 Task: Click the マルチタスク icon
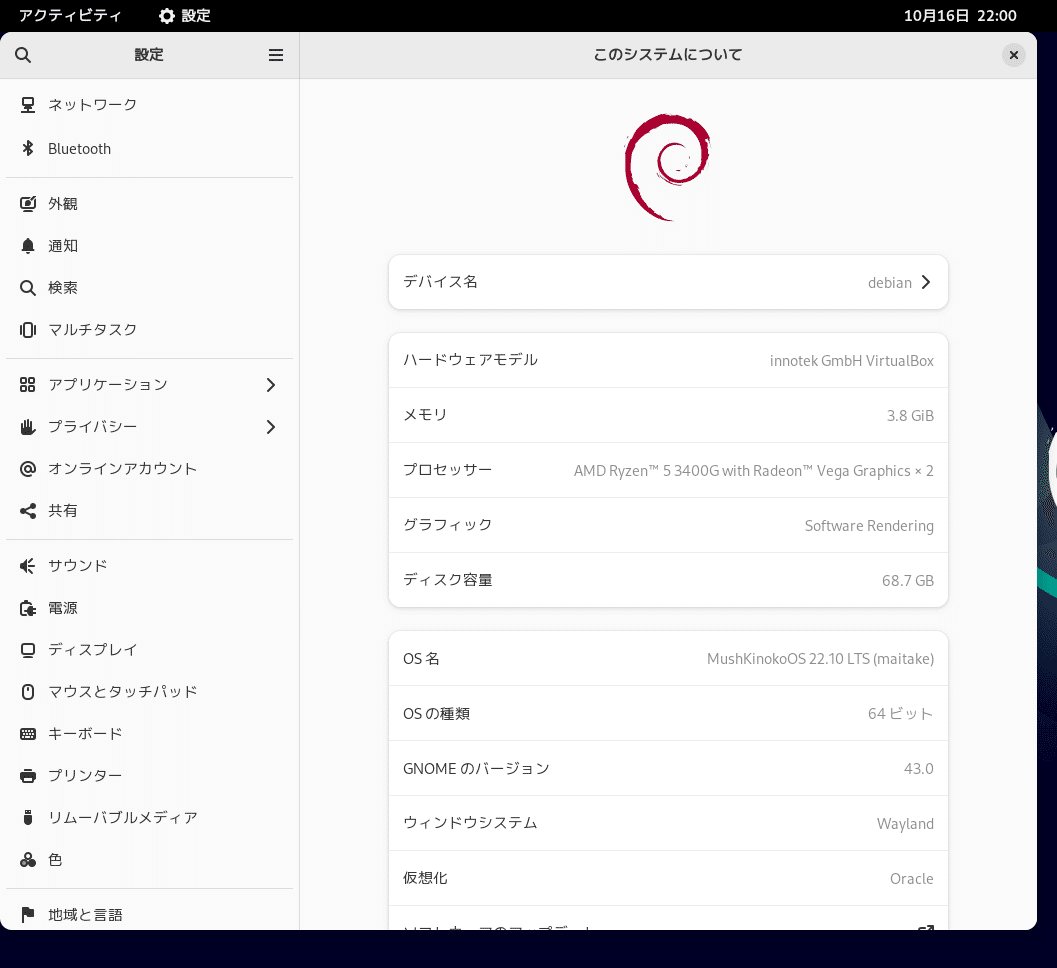pos(28,330)
